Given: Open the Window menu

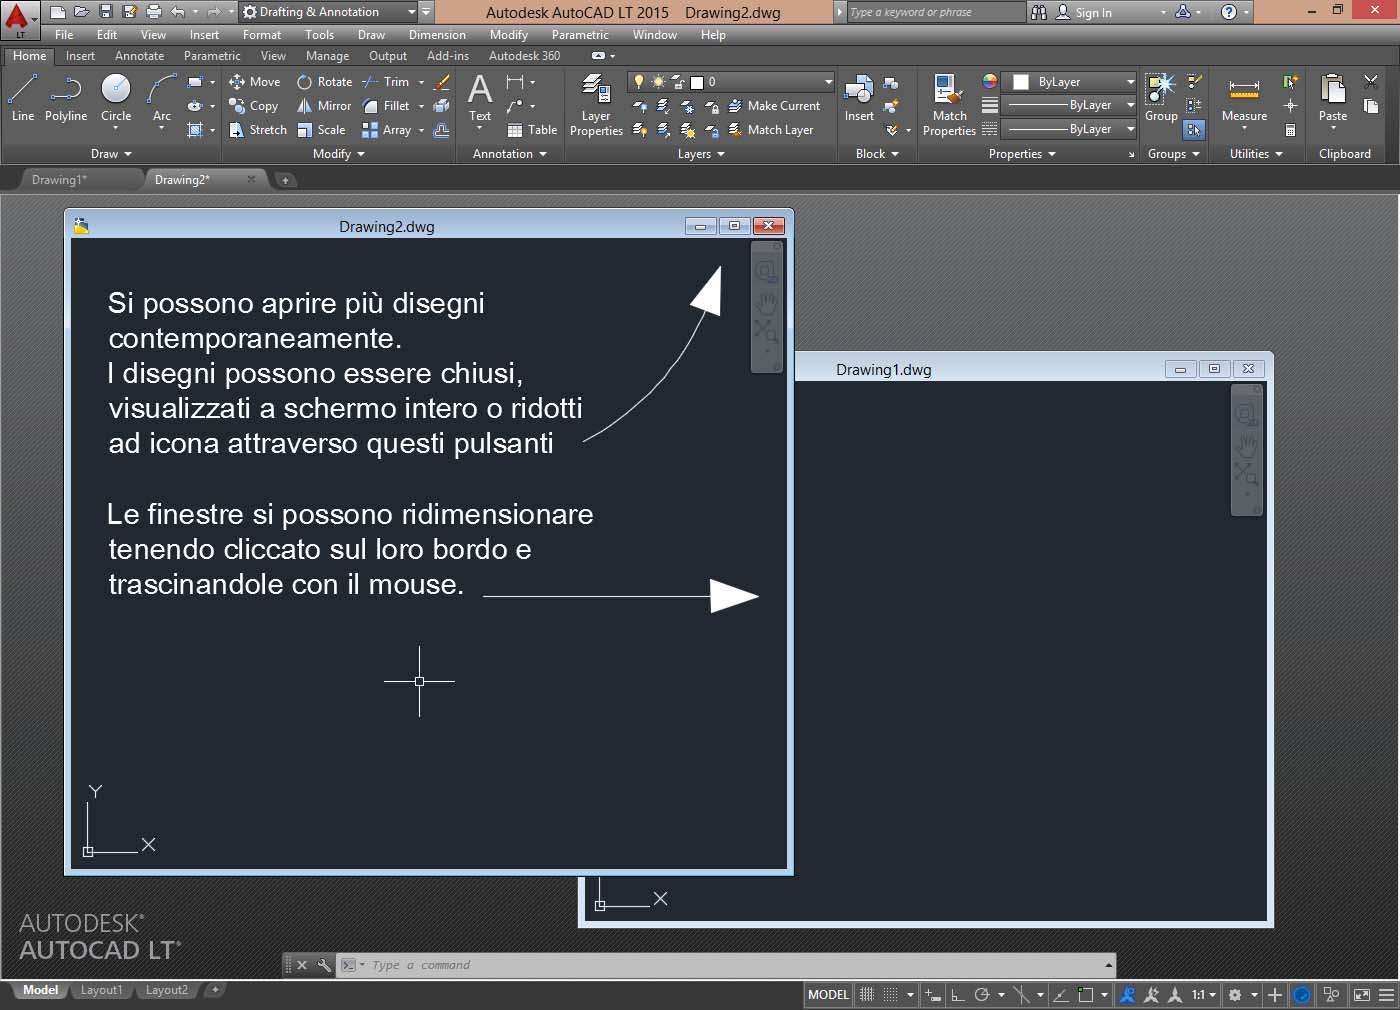Looking at the screenshot, I should [655, 35].
